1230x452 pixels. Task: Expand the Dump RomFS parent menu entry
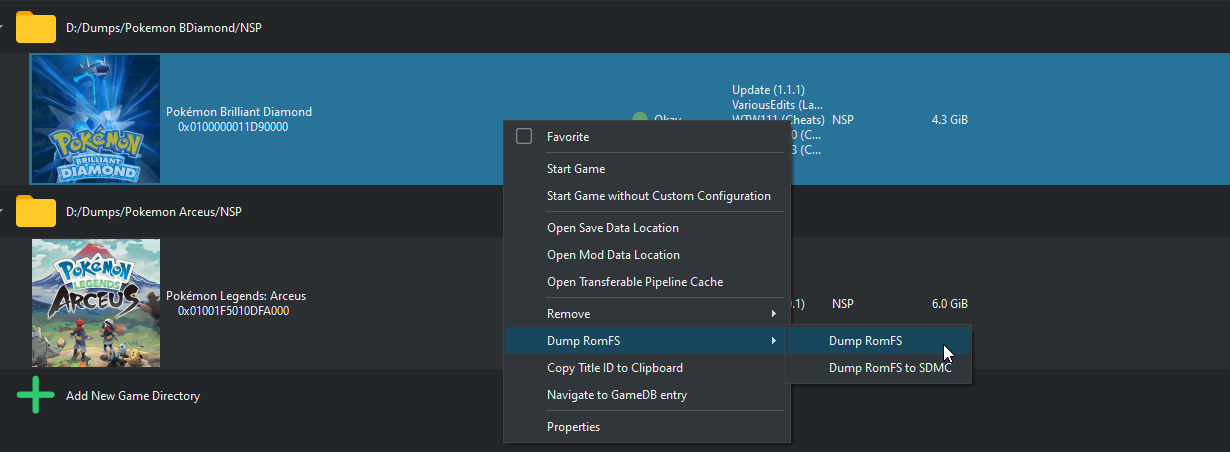(x=647, y=341)
